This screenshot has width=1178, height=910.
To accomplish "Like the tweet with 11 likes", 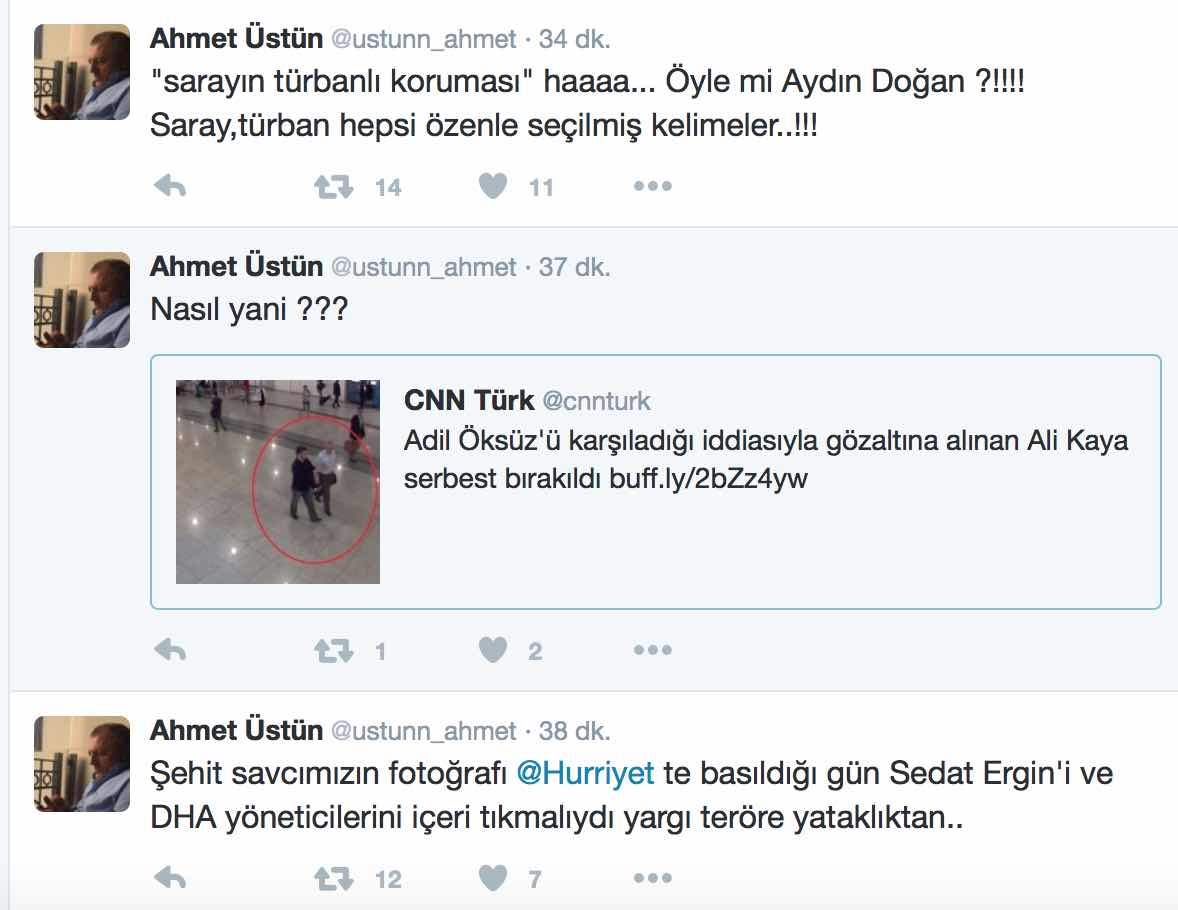I will click(493, 186).
